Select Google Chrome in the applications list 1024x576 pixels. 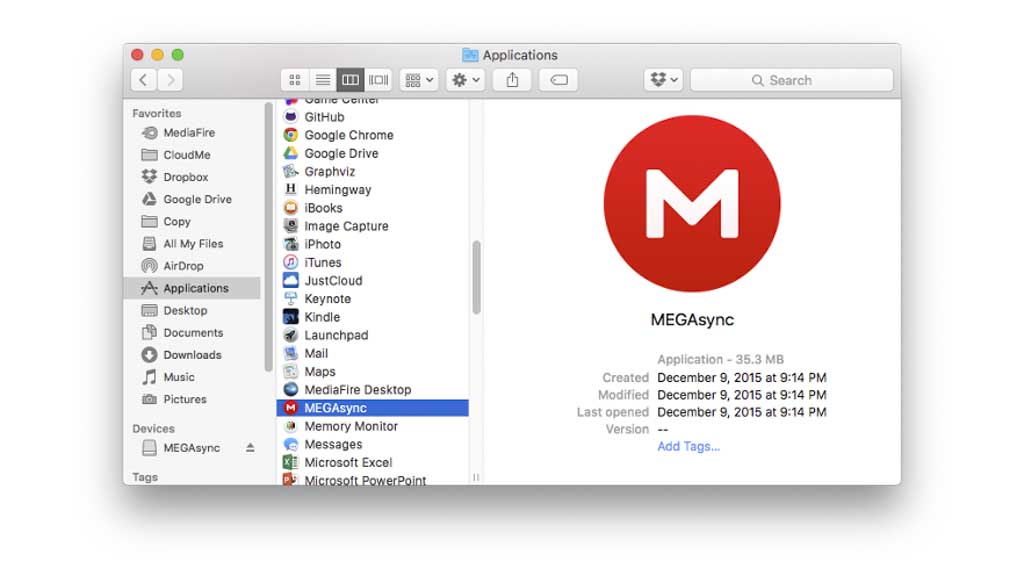[348, 135]
